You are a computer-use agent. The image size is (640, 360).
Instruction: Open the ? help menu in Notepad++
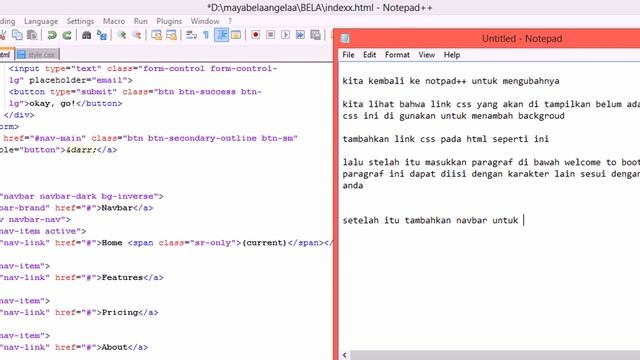point(230,21)
